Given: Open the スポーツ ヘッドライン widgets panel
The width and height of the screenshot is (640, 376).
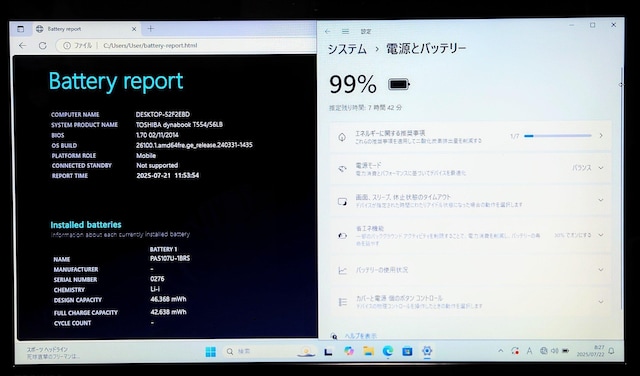Looking at the screenshot, I should point(53,353).
